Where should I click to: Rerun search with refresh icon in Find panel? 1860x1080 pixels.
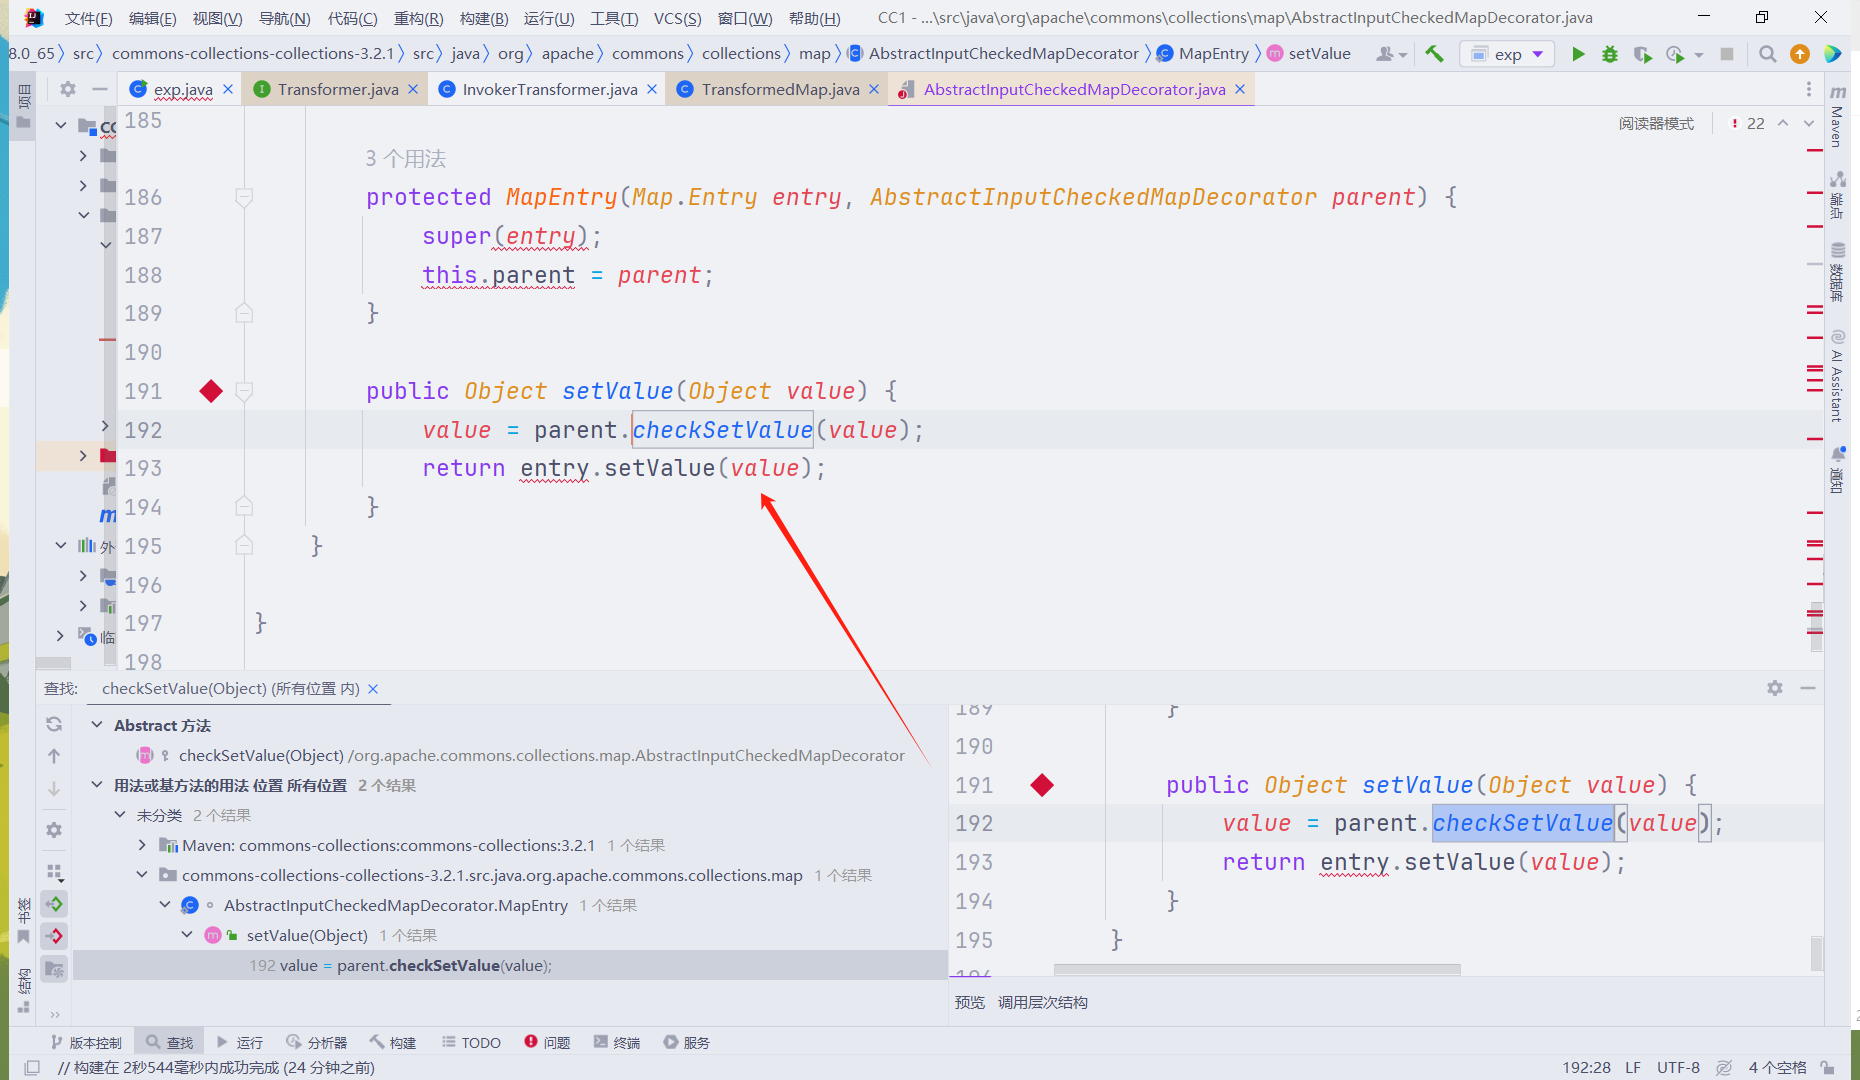54,724
